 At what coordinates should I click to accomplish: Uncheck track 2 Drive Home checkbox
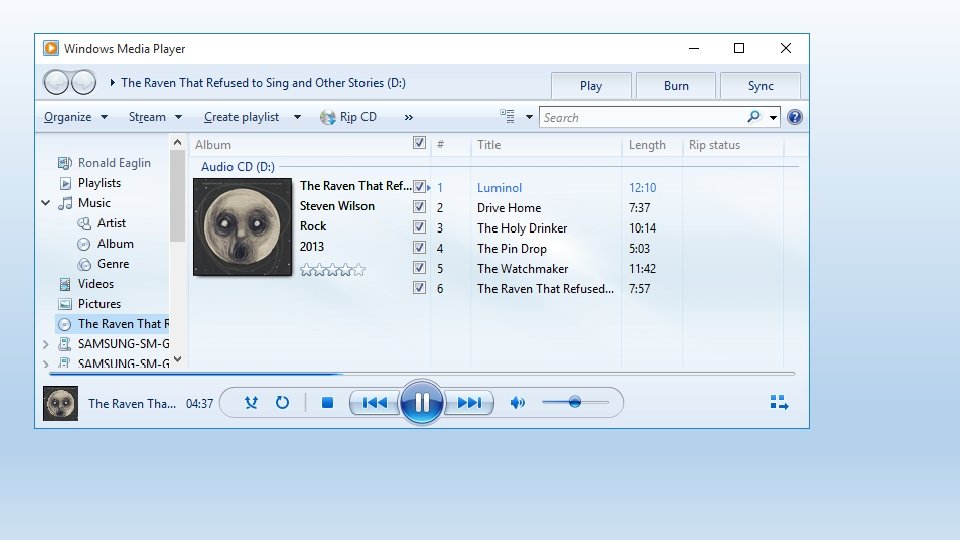419,206
